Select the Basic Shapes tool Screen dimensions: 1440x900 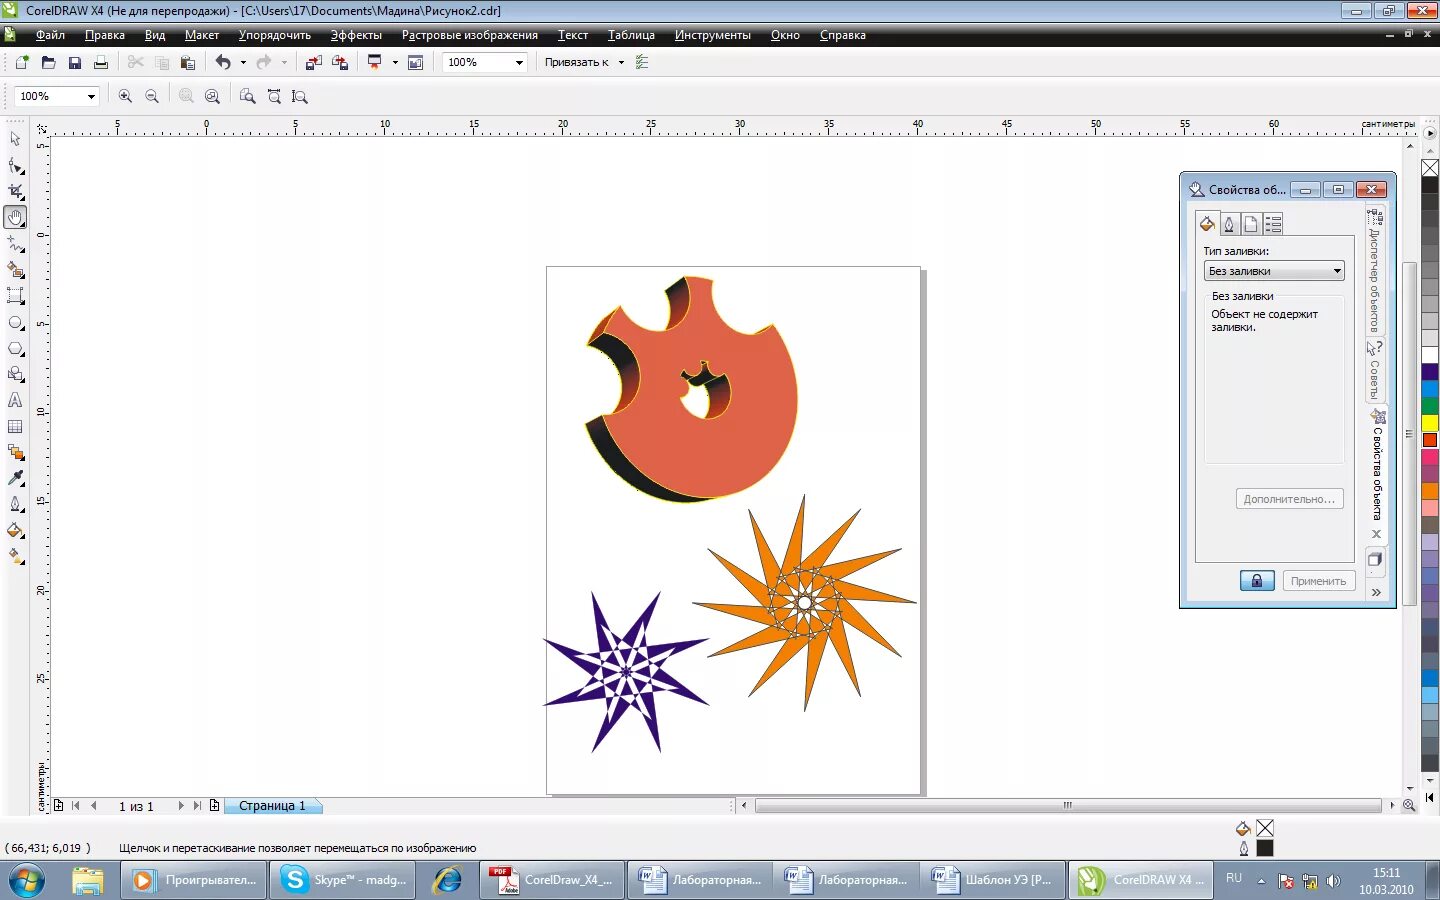[15, 374]
